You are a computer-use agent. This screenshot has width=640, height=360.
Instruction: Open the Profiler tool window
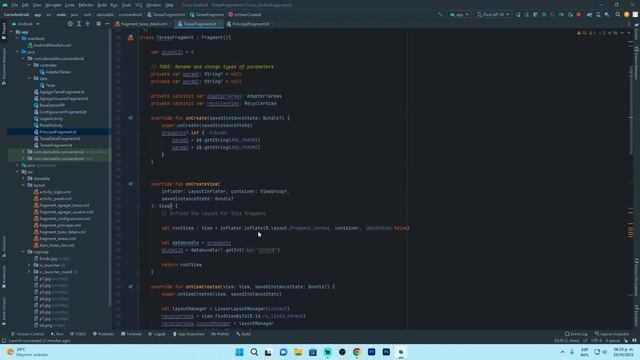220,334
